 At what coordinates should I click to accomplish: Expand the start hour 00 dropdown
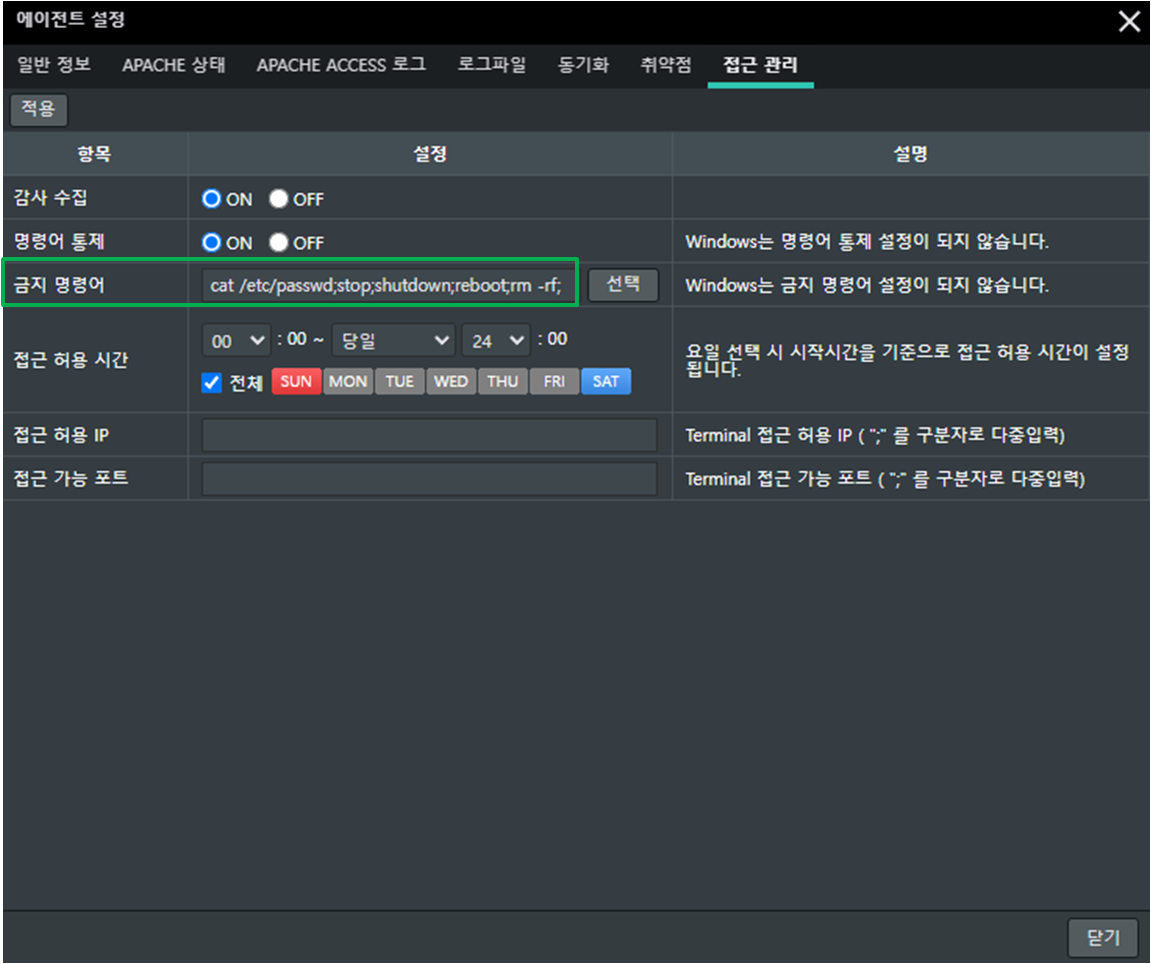tap(236, 341)
